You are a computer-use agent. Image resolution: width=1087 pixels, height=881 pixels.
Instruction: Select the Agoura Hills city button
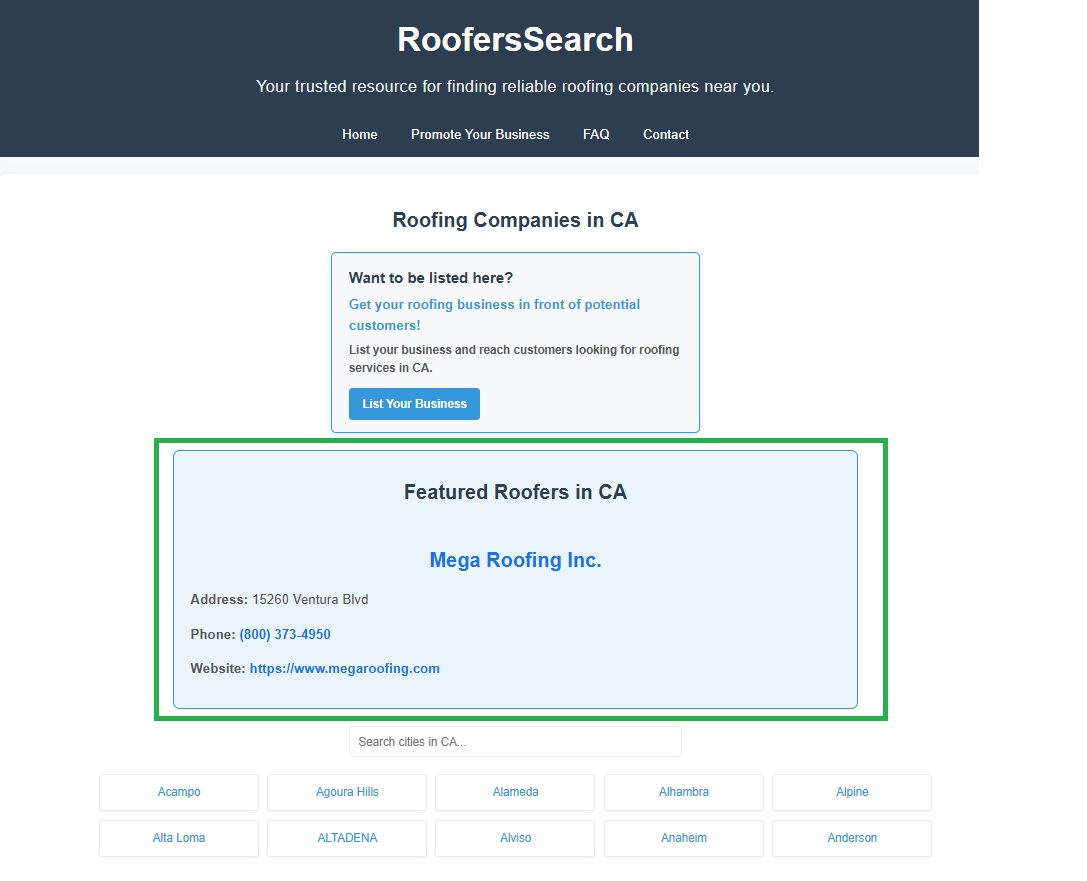point(347,792)
